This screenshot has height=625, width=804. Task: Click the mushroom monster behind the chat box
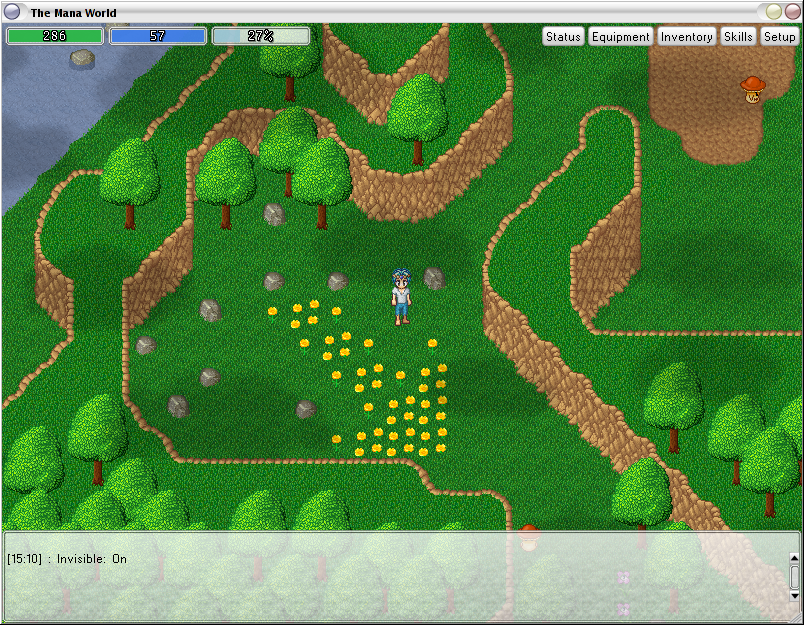(529, 537)
